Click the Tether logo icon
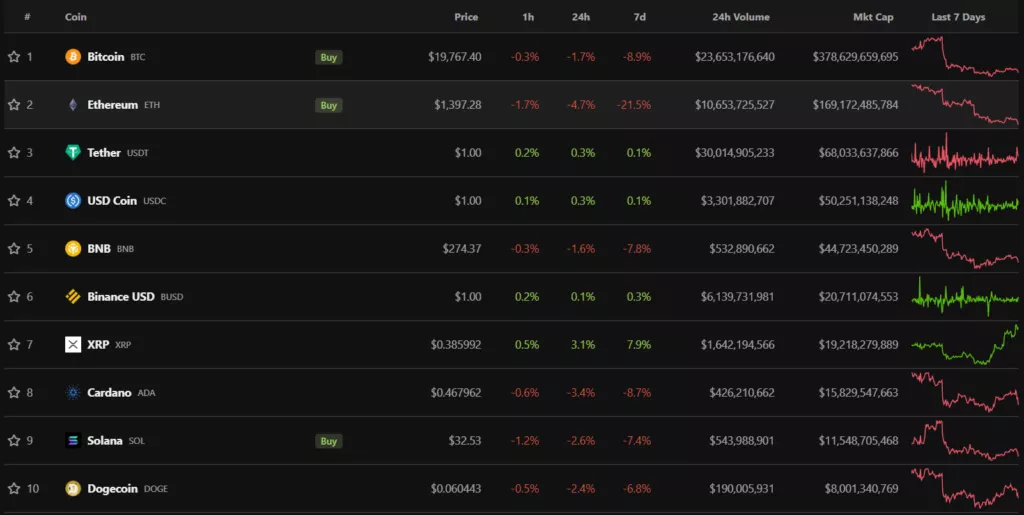The width and height of the screenshot is (1024, 515). tap(73, 153)
